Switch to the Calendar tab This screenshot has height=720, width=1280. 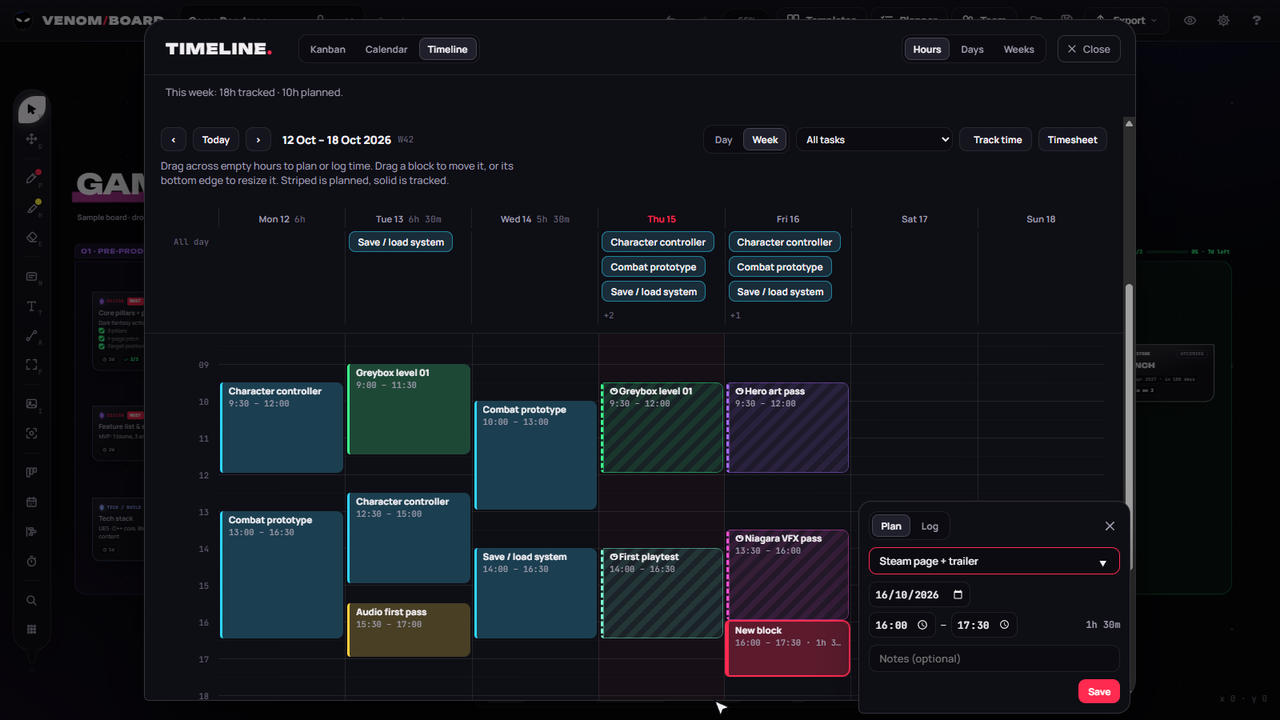[386, 49]
